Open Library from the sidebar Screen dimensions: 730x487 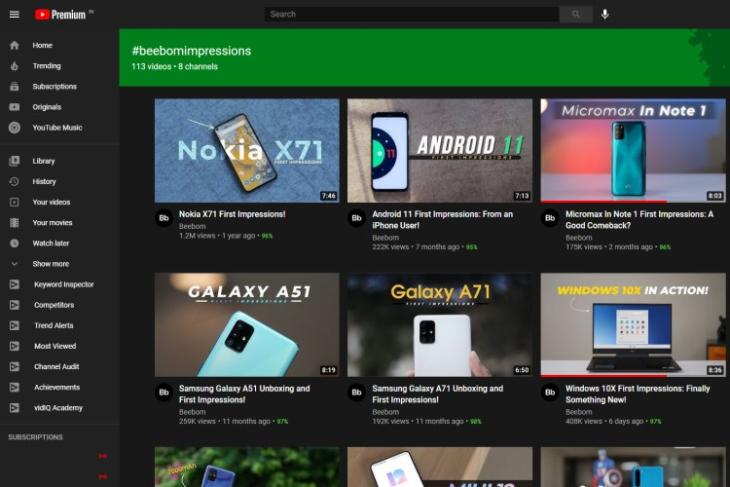43,161
